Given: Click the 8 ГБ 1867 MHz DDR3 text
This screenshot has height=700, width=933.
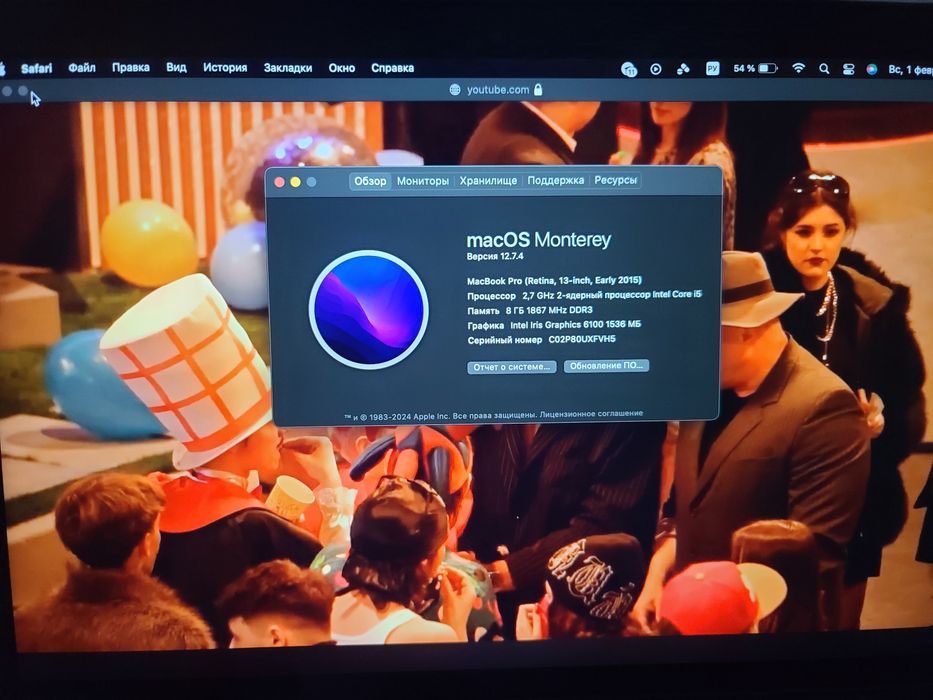Looking at the screenshot, I should 549,310.
